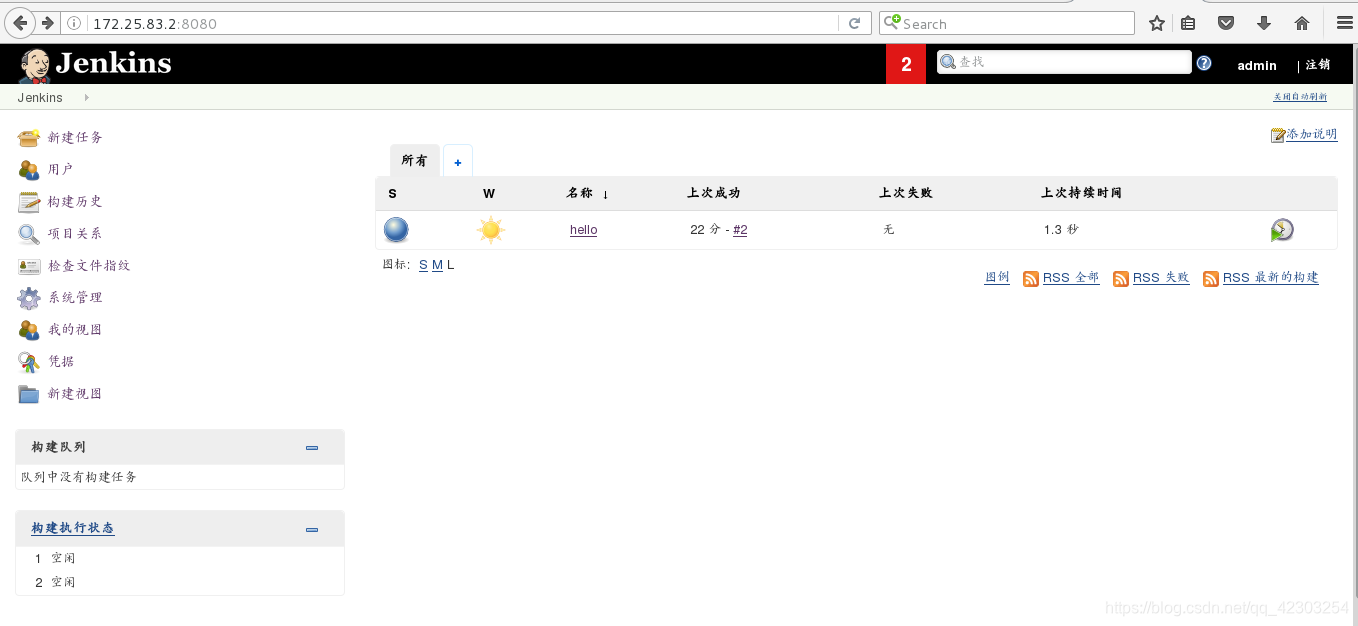Viewport: 1358px width, 626px height.
Task: Reload the page with the refresh icon
Action: 854,23
